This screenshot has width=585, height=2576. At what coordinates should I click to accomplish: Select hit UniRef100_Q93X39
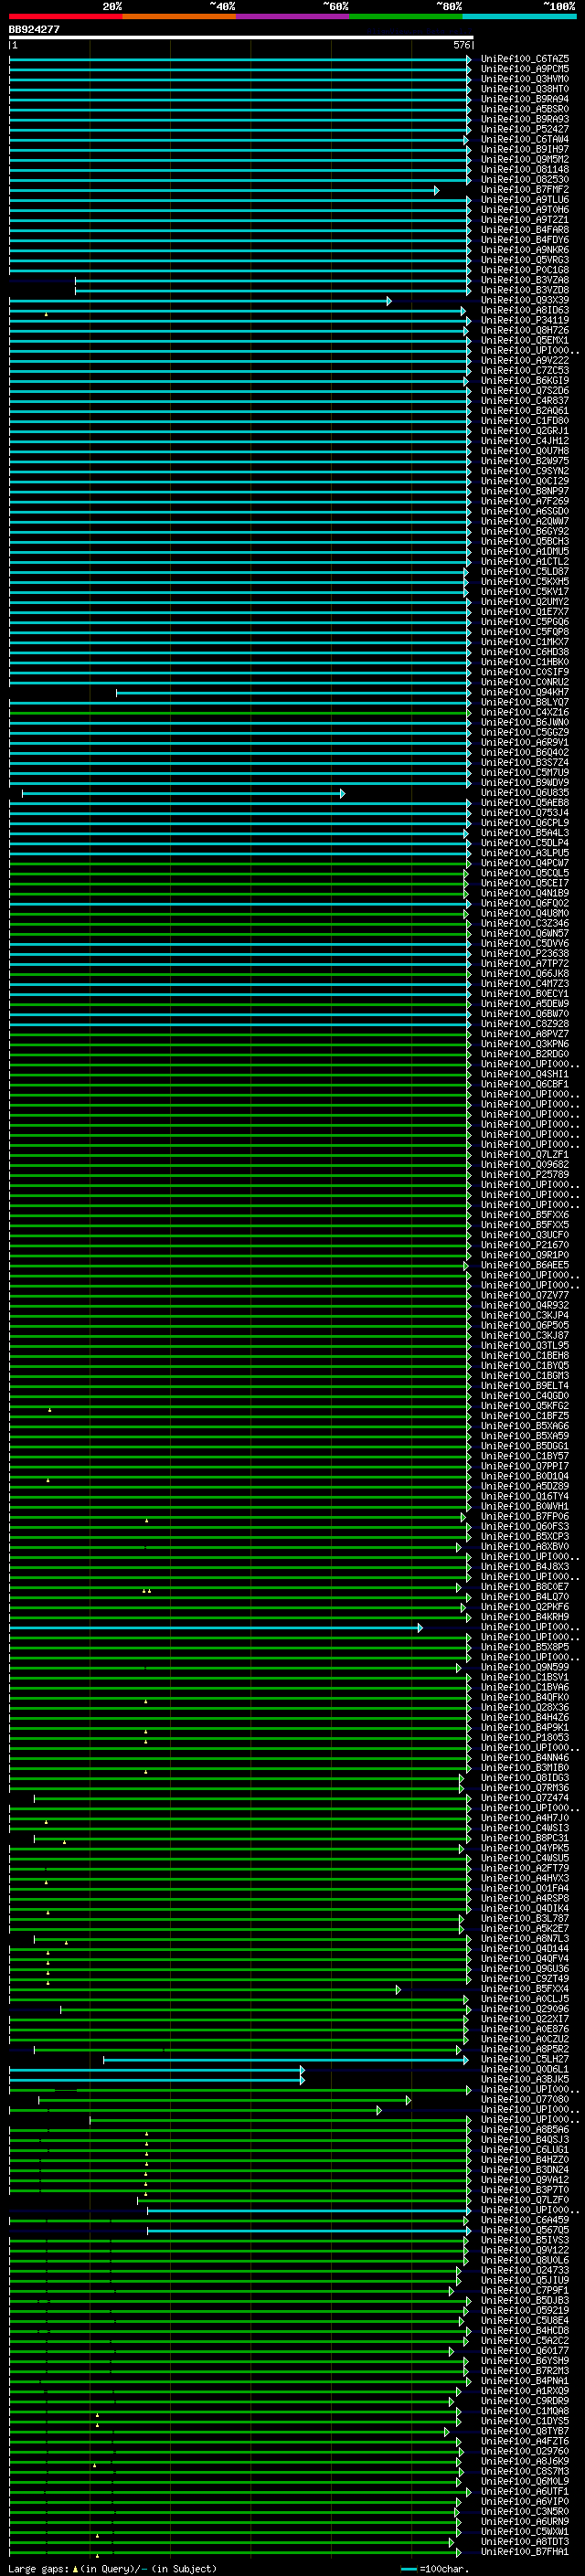click(525, 300)
